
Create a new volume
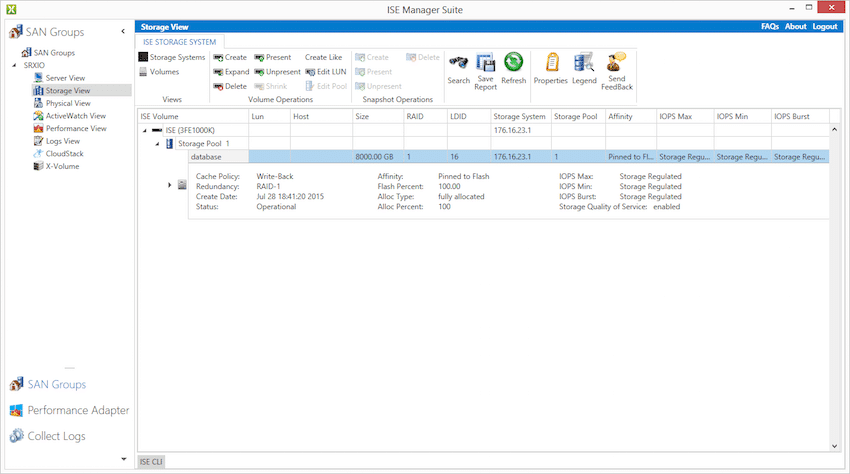[x=230, y=57]
